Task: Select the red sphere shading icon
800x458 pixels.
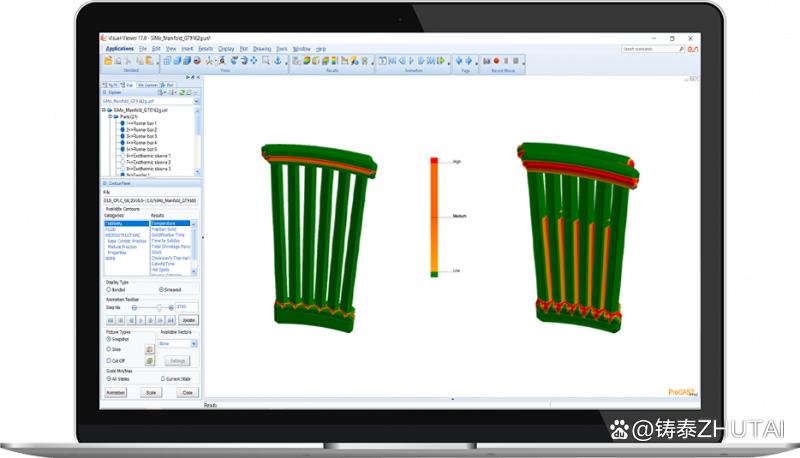Action: (x=197, y=61)
